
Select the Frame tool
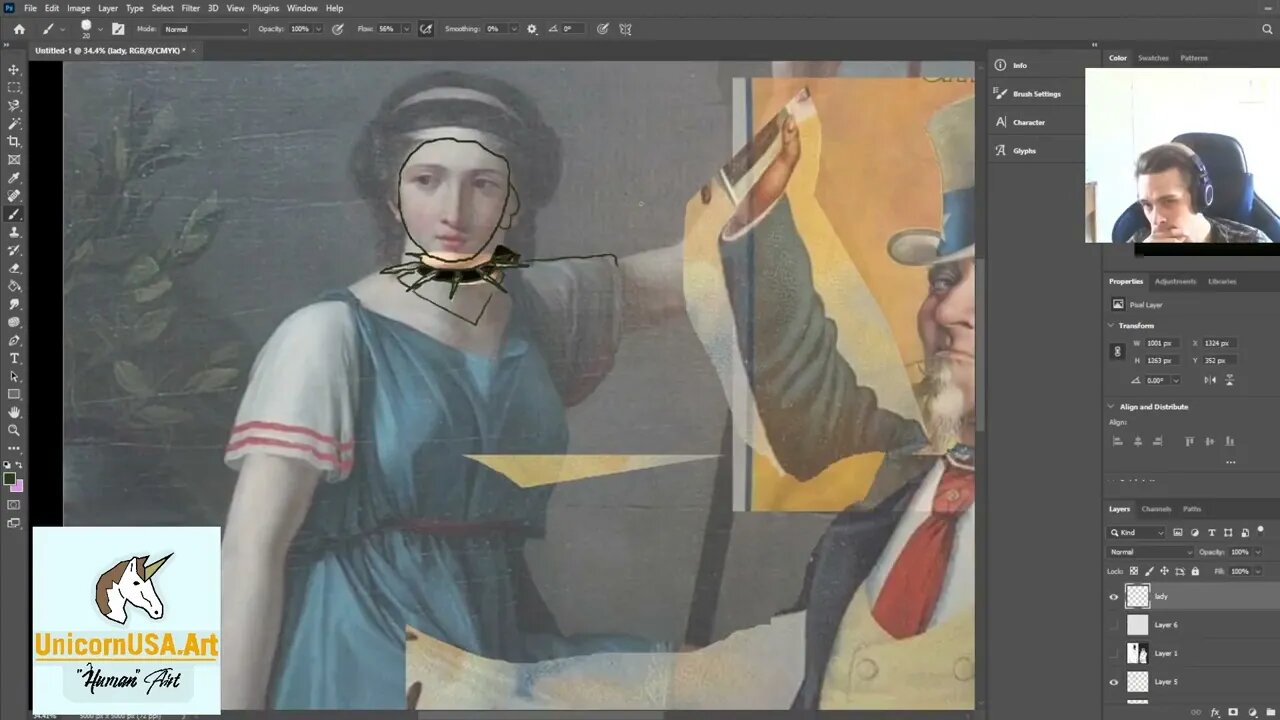[14, 159]
